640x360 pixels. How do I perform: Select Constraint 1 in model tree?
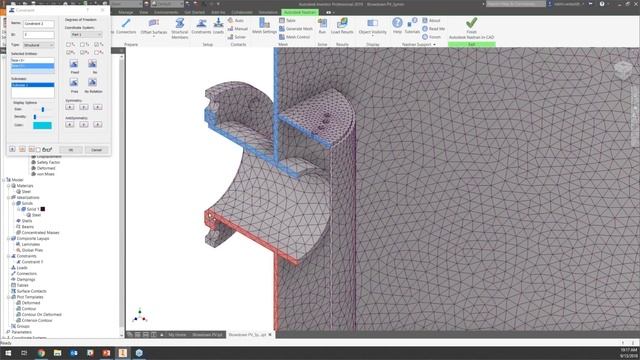tap(32, 262)
